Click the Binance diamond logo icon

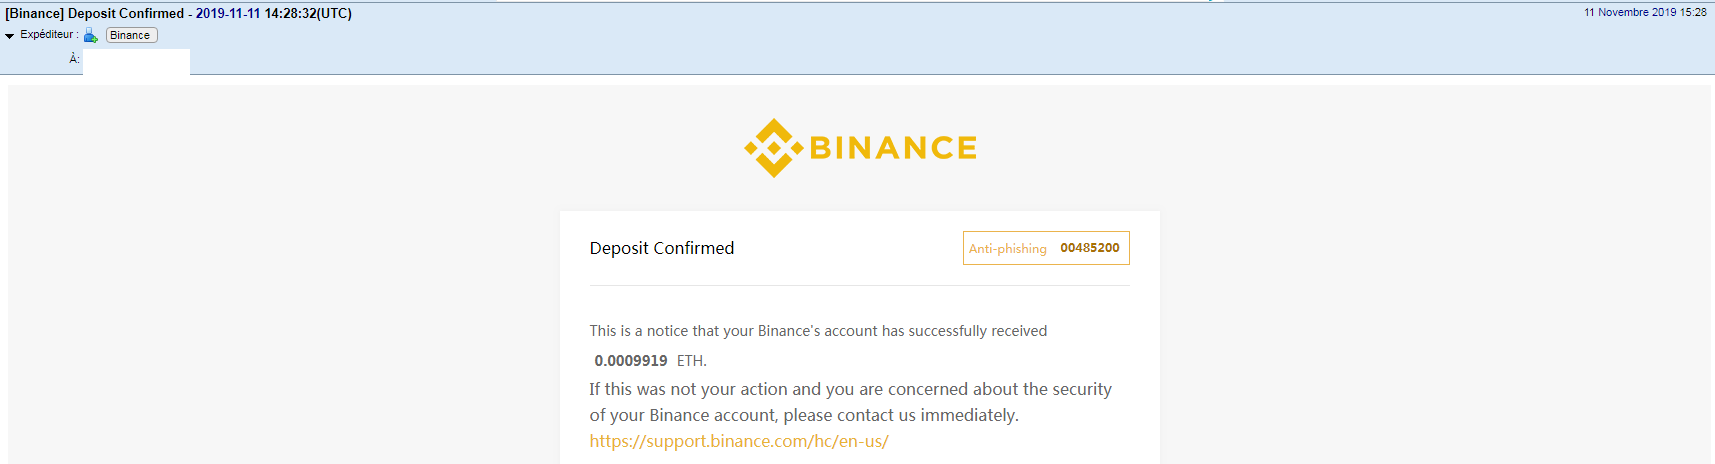773,148
